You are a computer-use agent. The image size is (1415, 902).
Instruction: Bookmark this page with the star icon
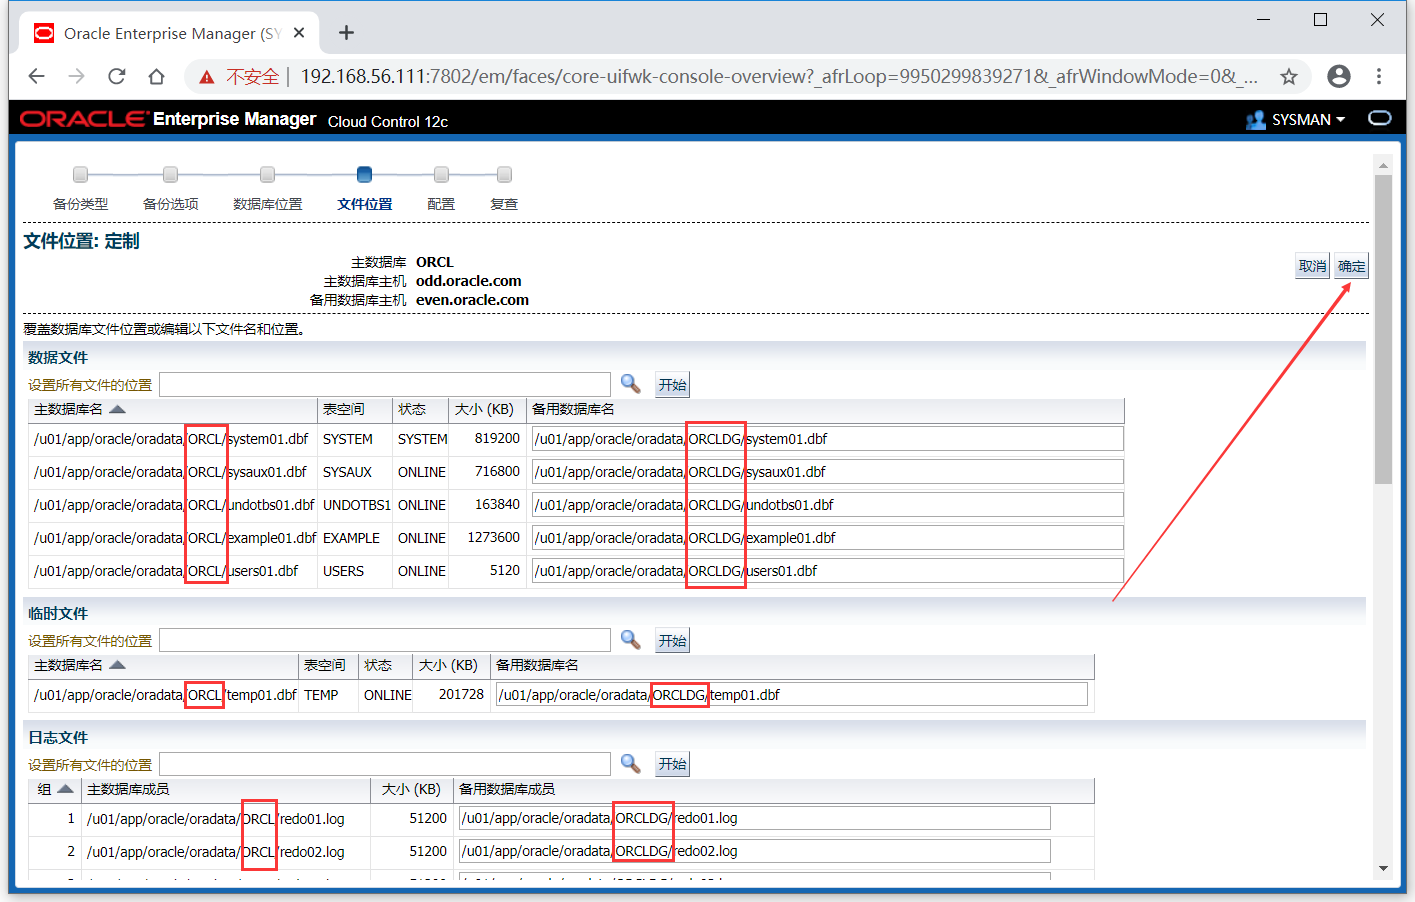point(1289,76)
